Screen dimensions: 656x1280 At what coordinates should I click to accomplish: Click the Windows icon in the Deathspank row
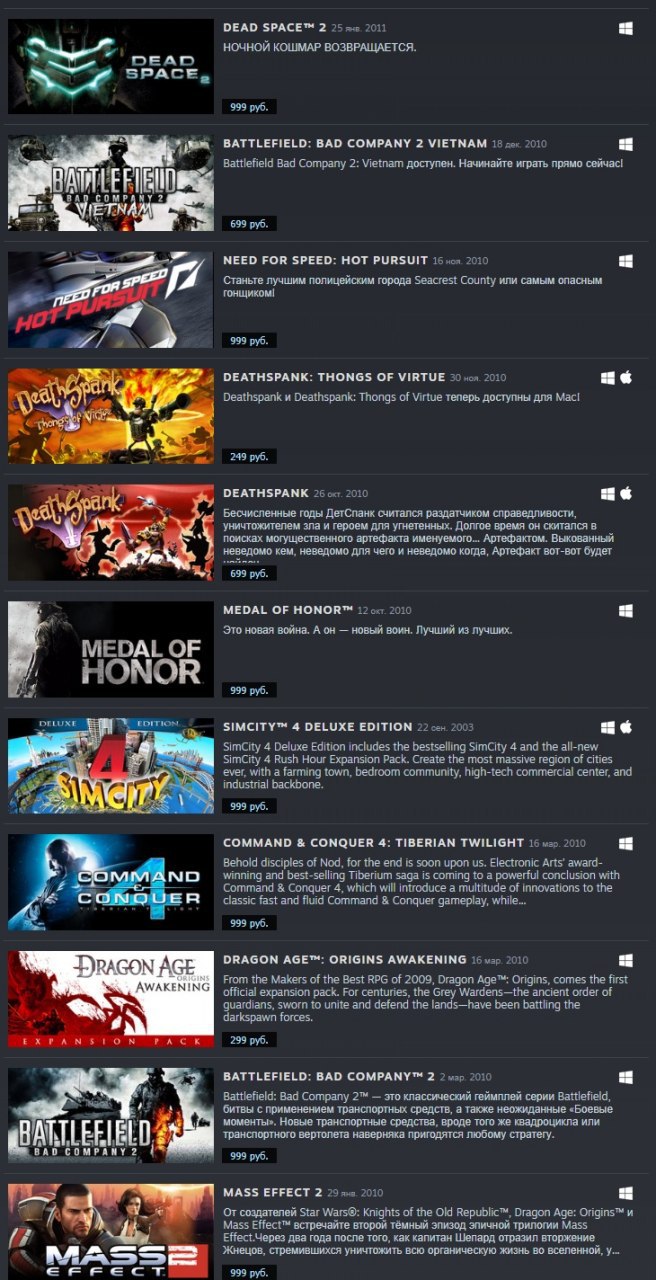[x=607, y=494]
